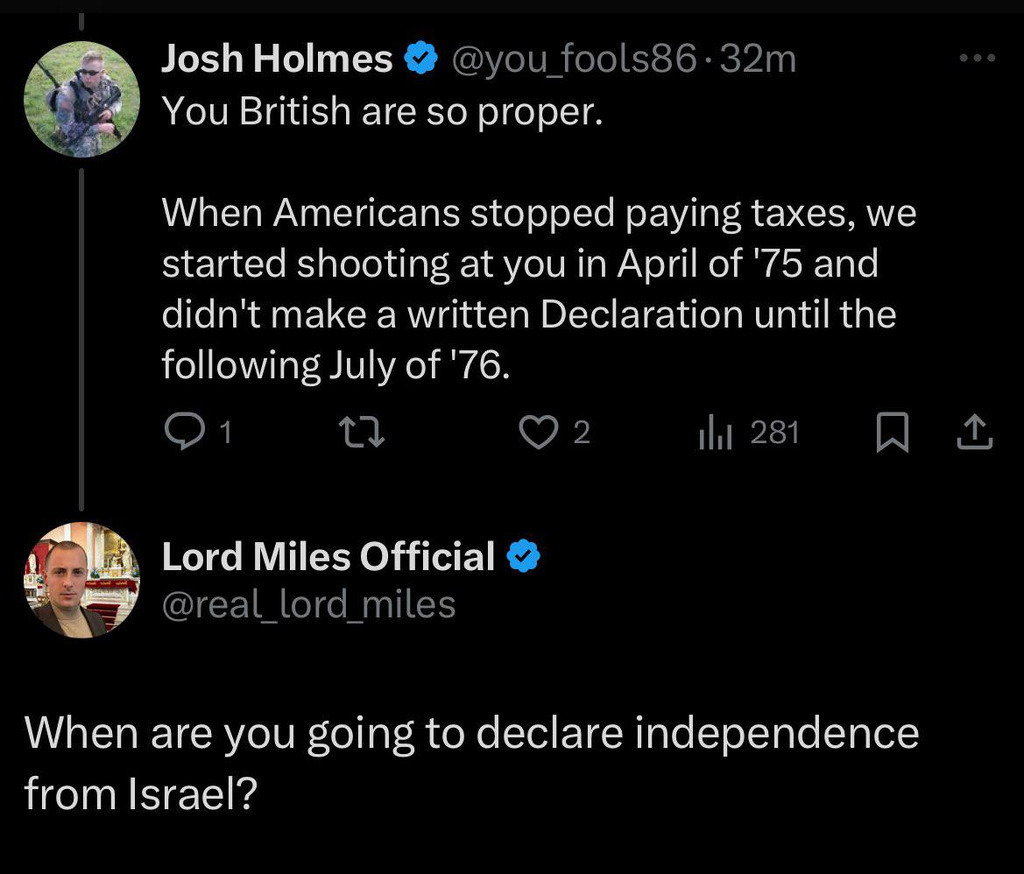
Task: Click the 281 views count
Action: 774,432
